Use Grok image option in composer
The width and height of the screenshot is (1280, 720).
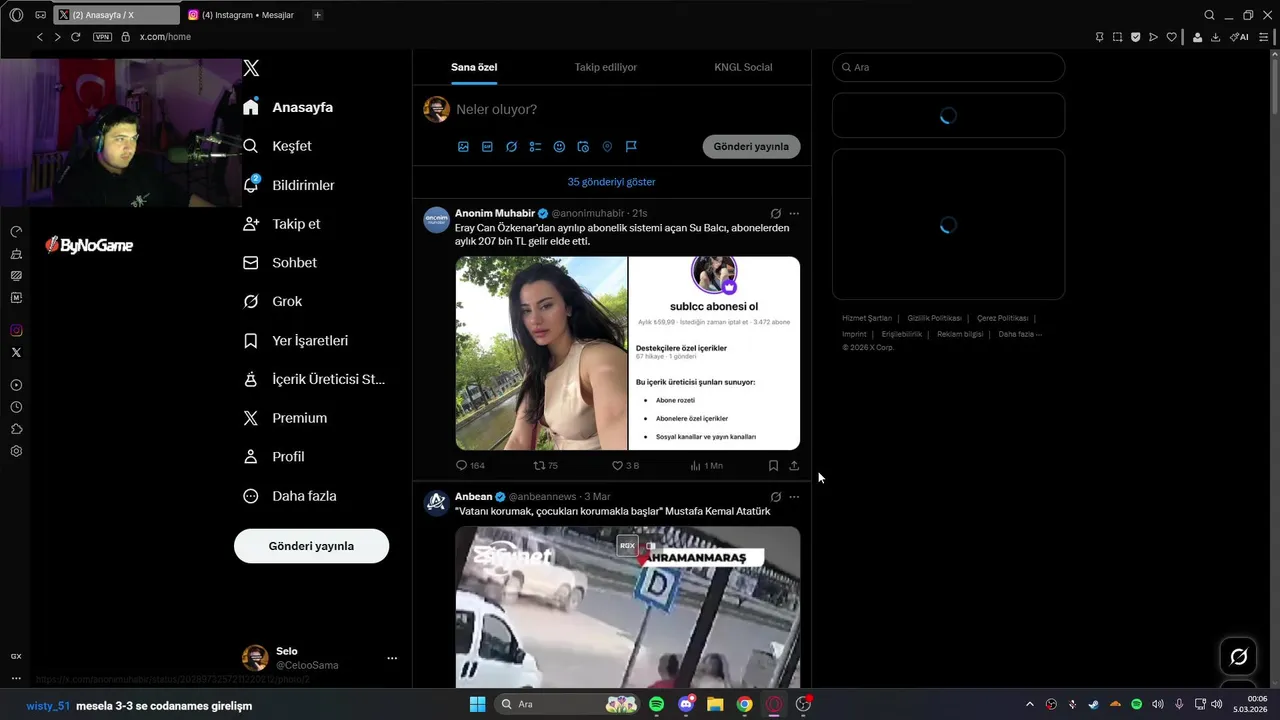pyautogui.click(x=511, y=147)
